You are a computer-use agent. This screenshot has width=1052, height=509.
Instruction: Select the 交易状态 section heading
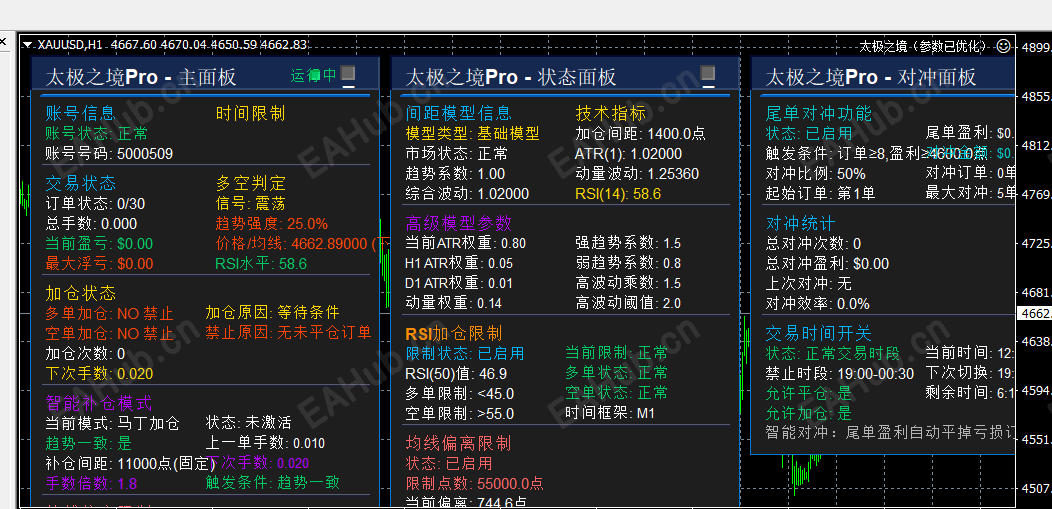(x=81, y=183)
